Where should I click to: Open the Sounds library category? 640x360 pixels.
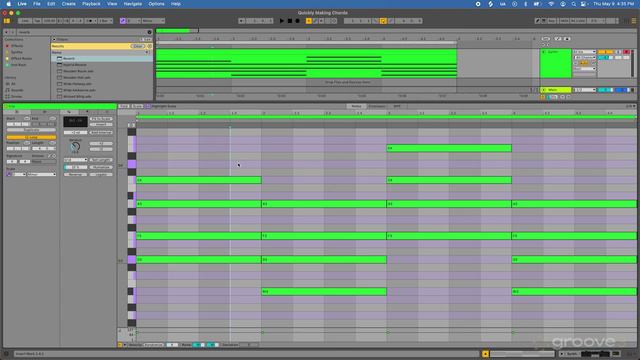coord(17,90)
